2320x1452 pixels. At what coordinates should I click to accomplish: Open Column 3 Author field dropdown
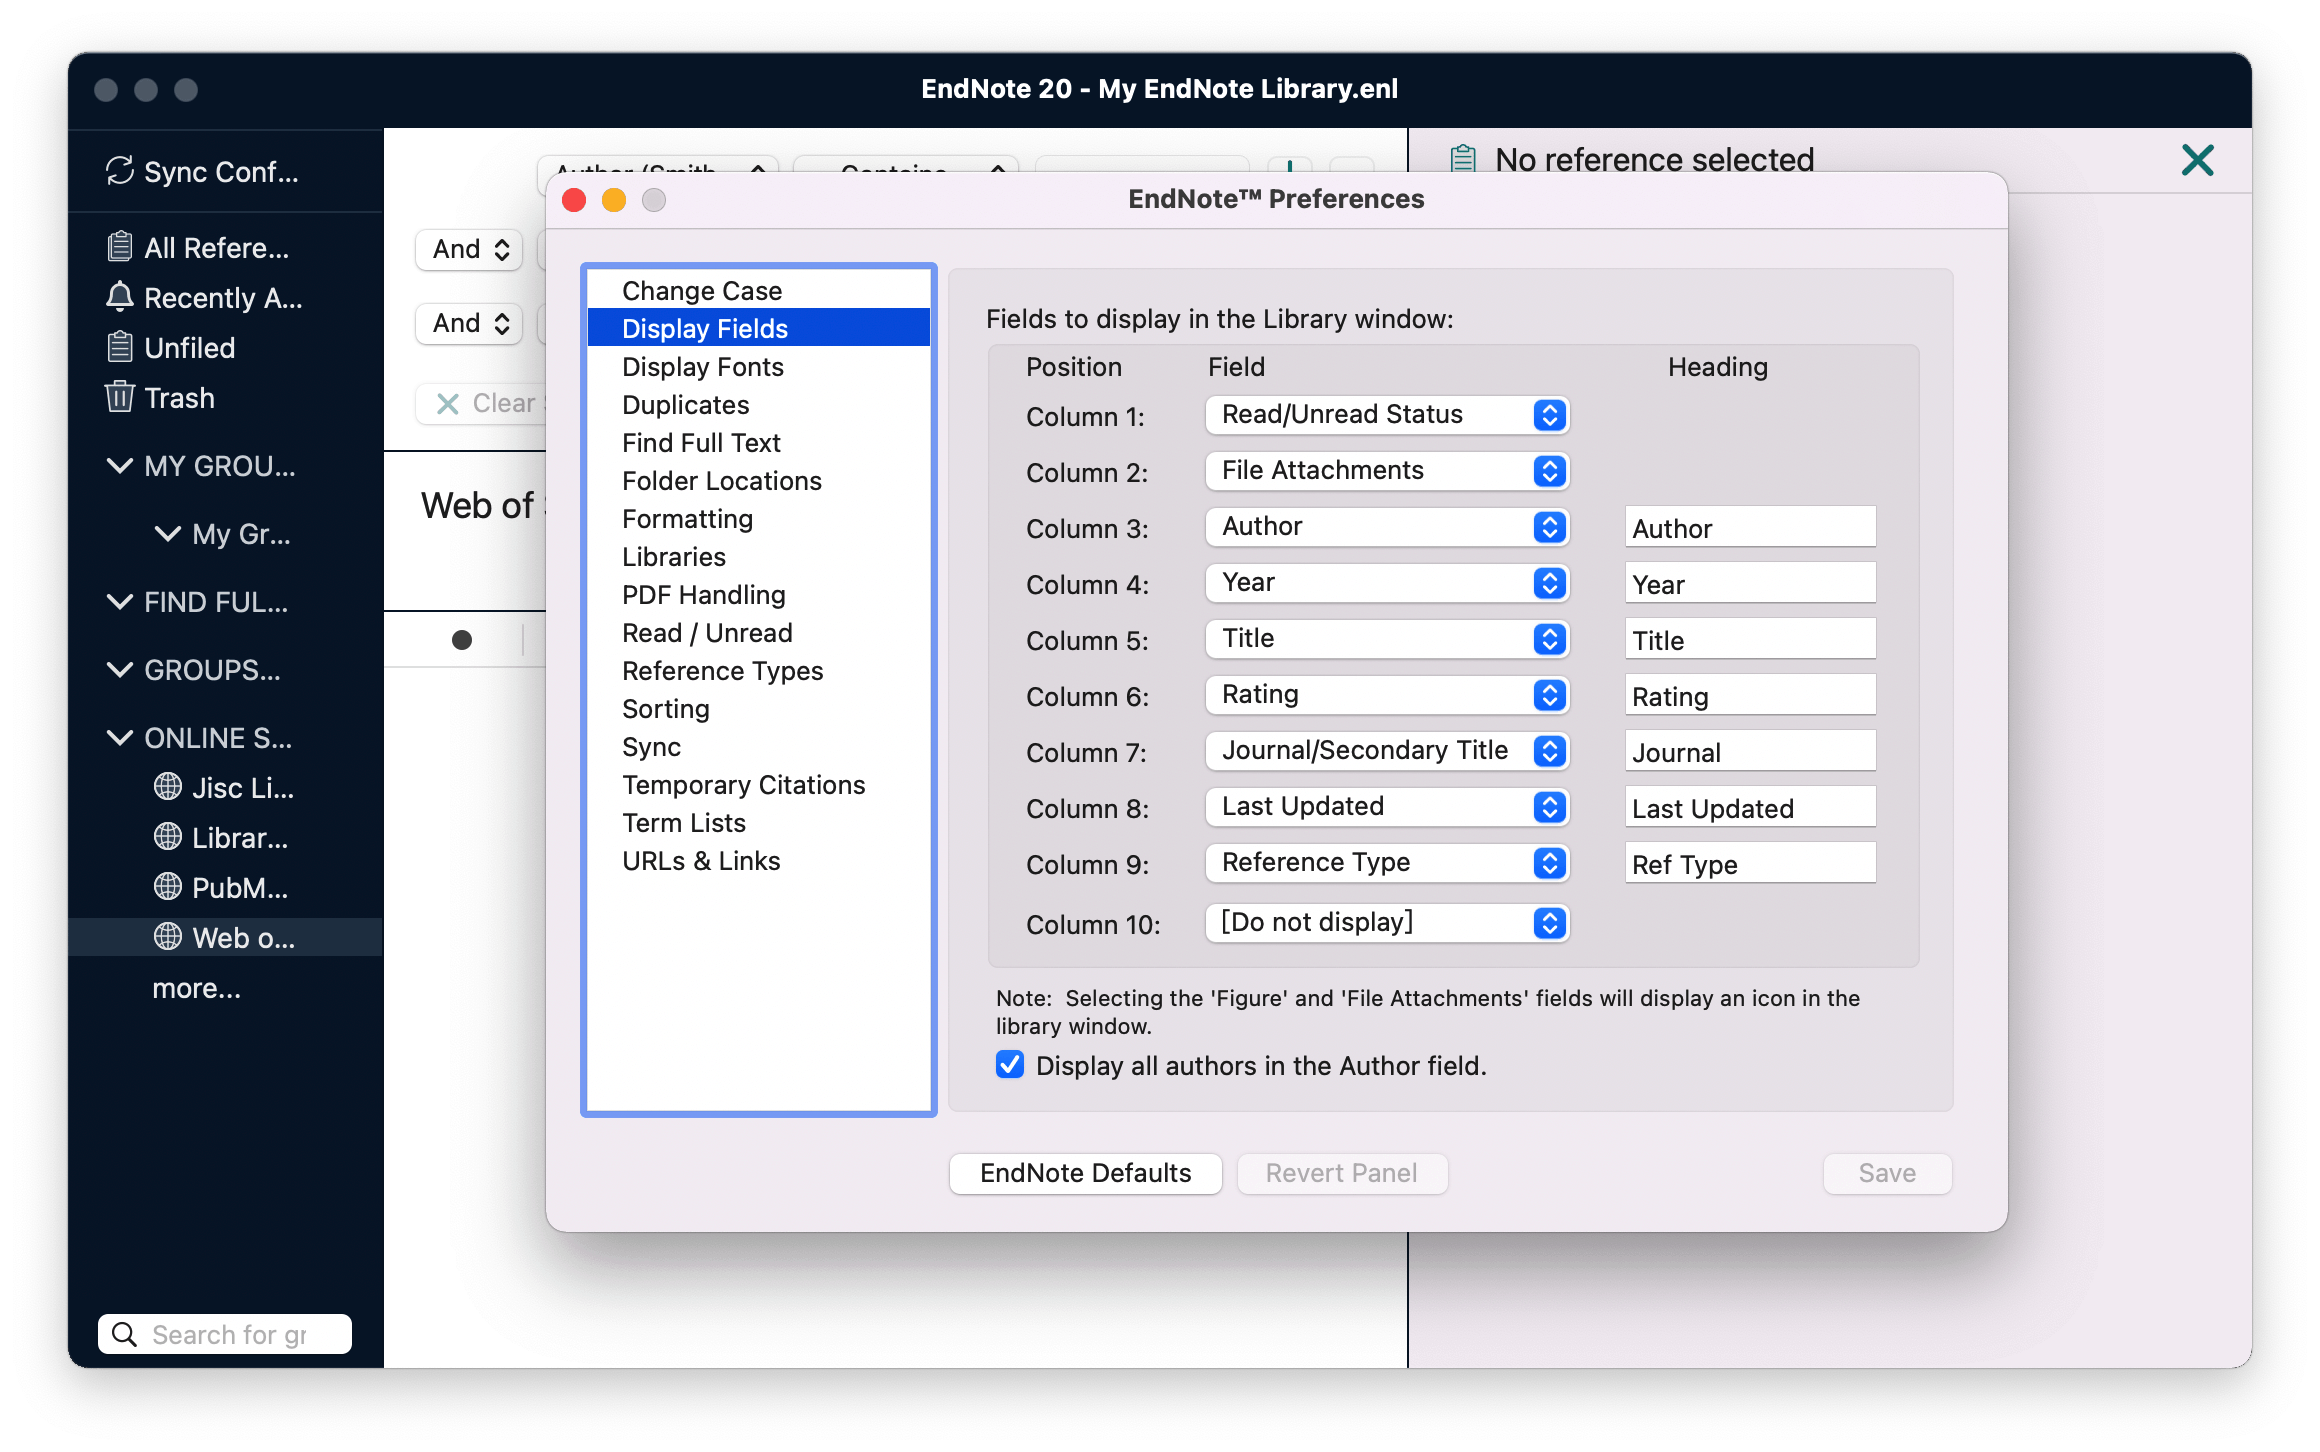pos(1387,526)
